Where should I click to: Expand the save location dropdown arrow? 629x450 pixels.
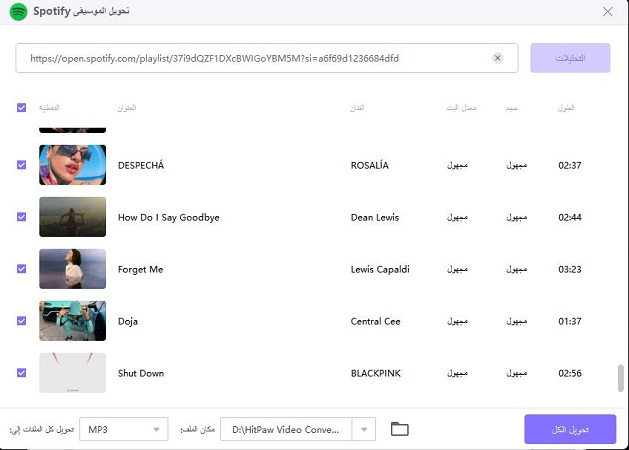(364, 429)
